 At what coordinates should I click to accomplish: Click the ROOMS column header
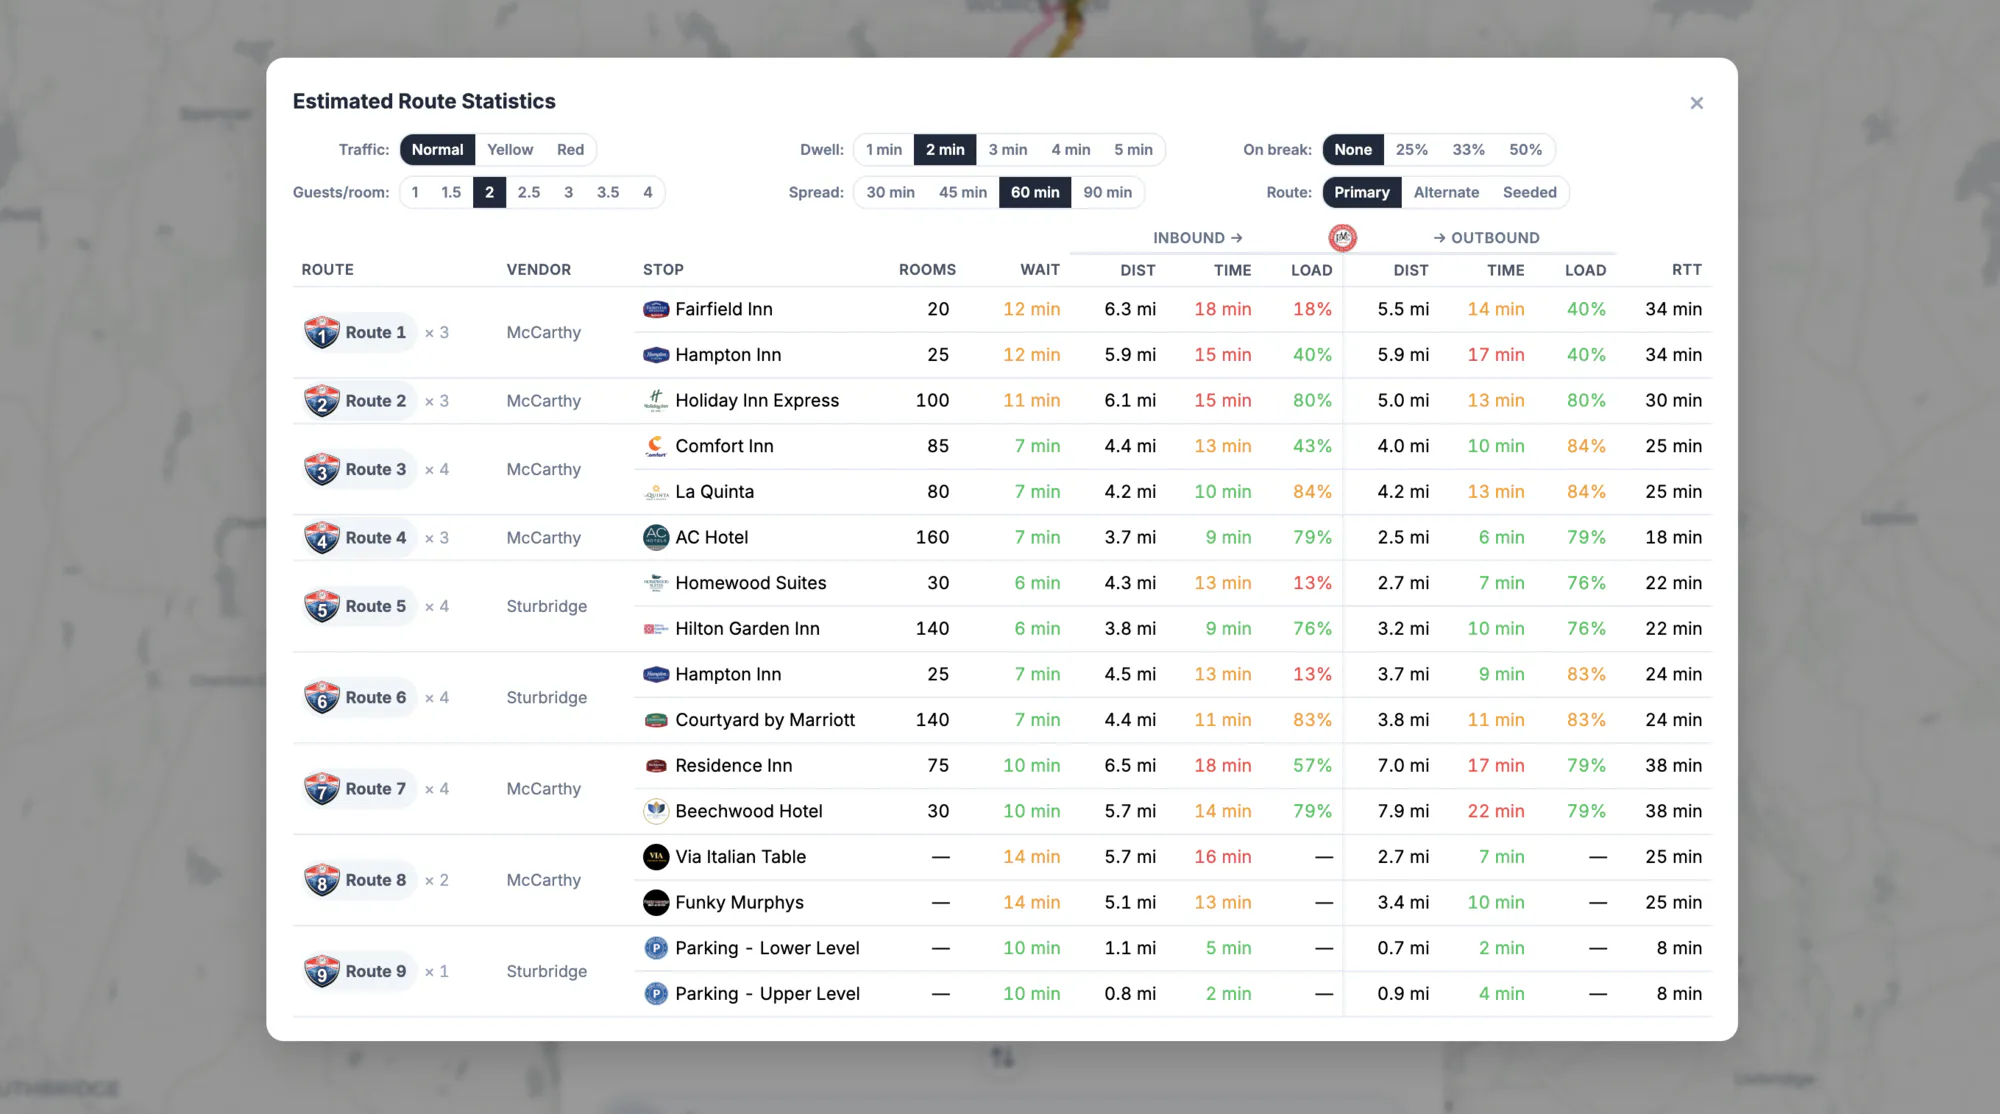pyautogui.click(x=927, y=270)
